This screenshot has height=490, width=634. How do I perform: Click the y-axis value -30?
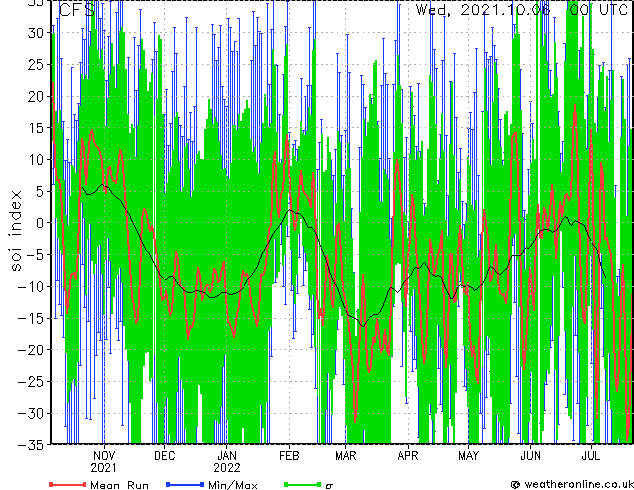(31, 413)
